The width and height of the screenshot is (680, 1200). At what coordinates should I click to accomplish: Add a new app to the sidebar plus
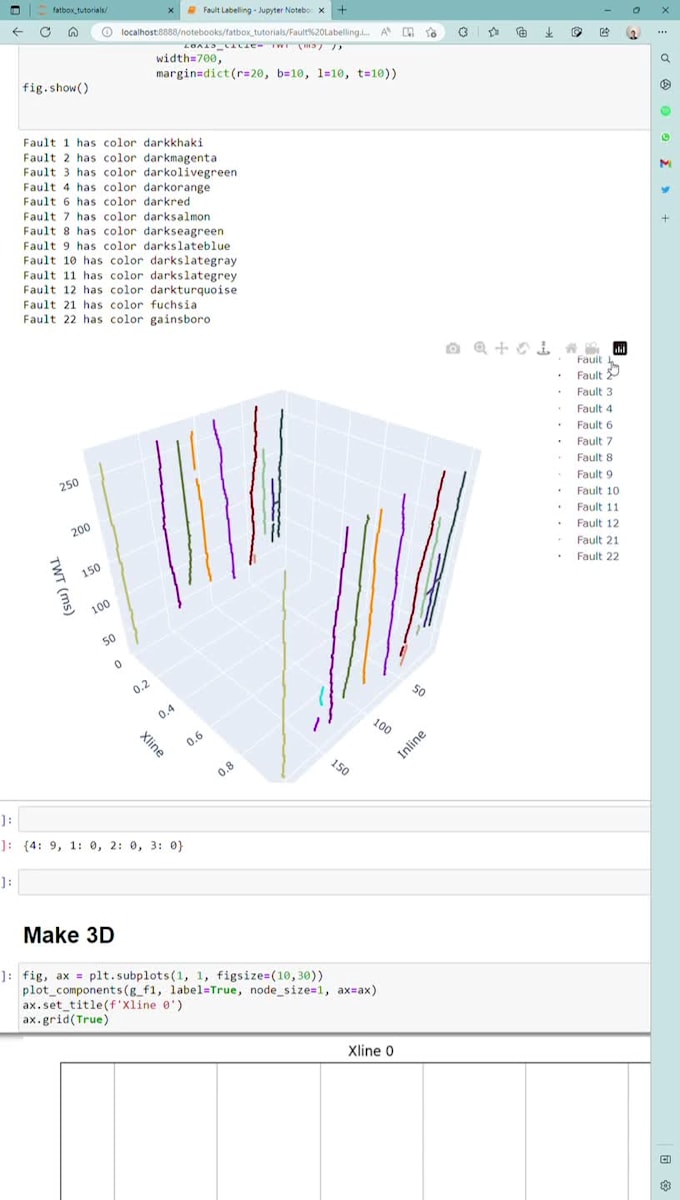pyautogui.click(x=666, y=217)
